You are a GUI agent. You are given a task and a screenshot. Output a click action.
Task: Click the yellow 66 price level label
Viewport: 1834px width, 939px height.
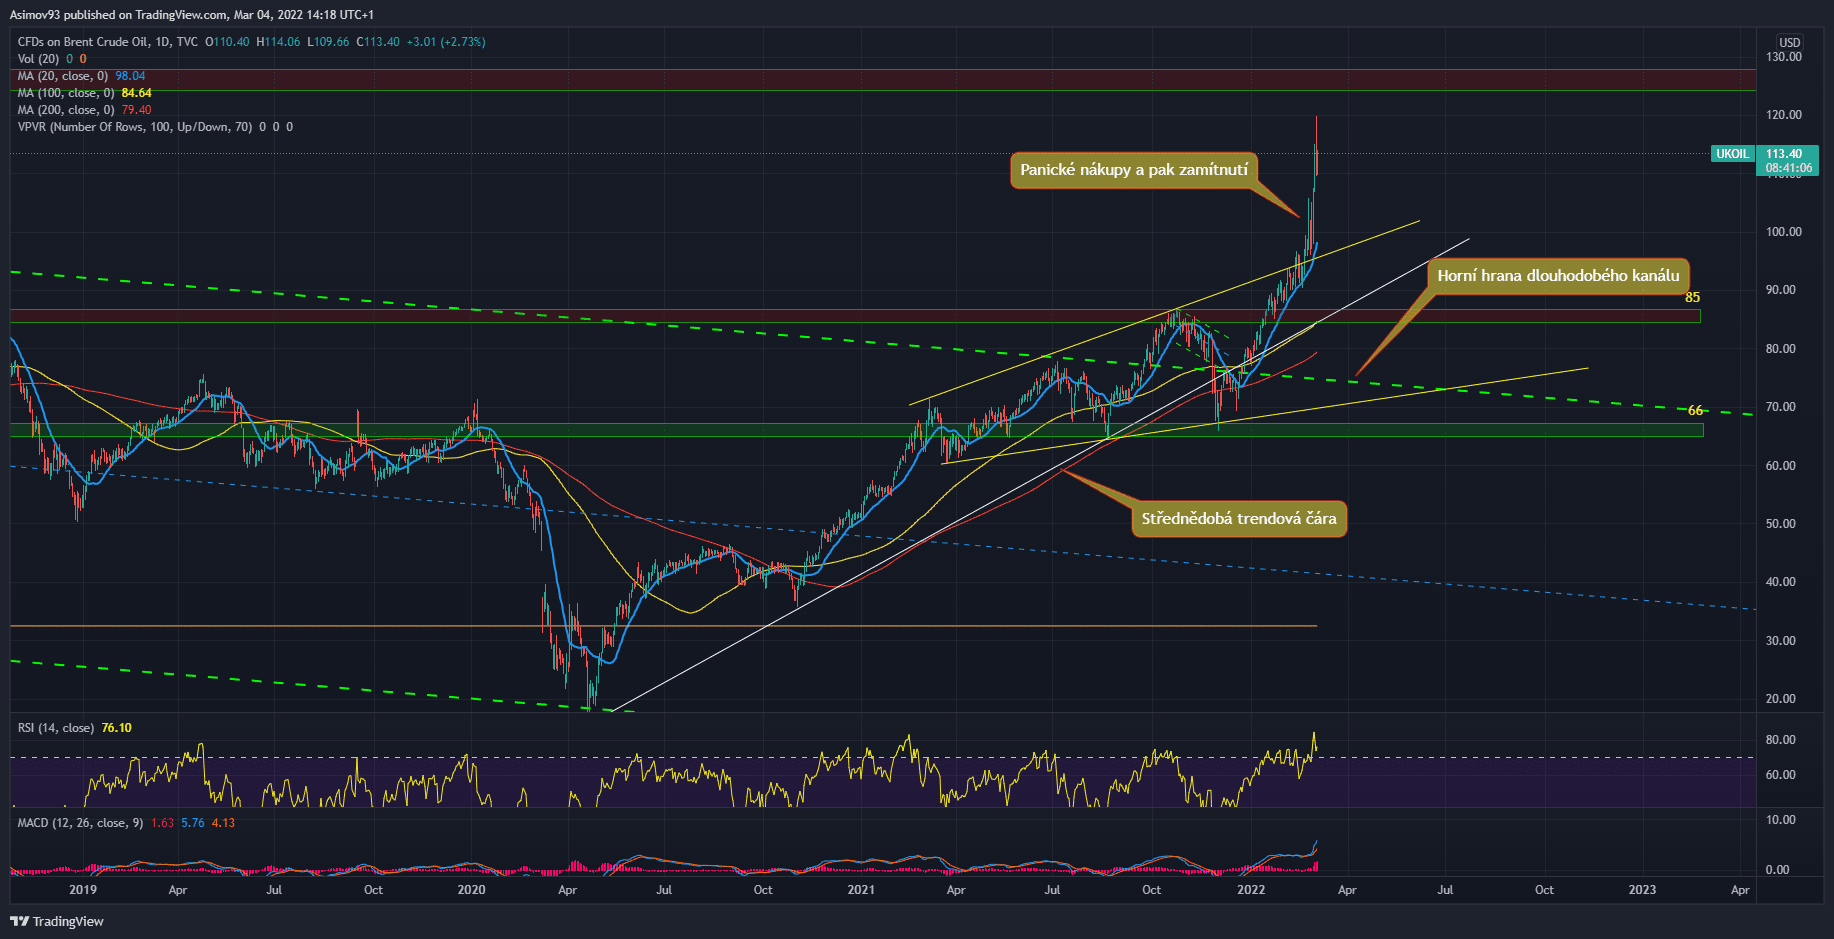point(1695,410)
